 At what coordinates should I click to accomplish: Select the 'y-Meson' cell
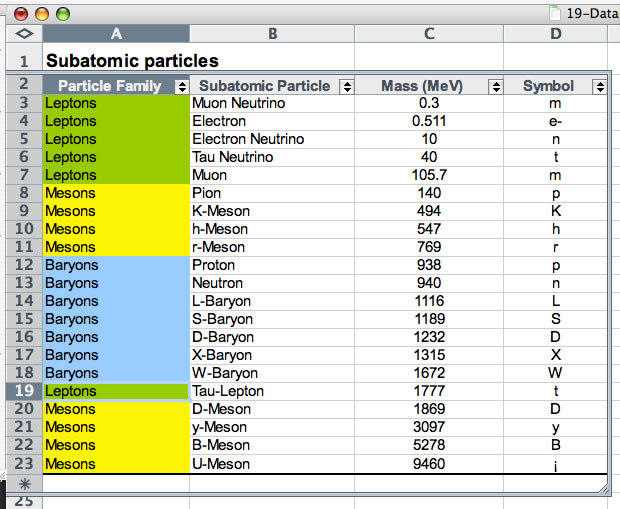coord(272,427)
